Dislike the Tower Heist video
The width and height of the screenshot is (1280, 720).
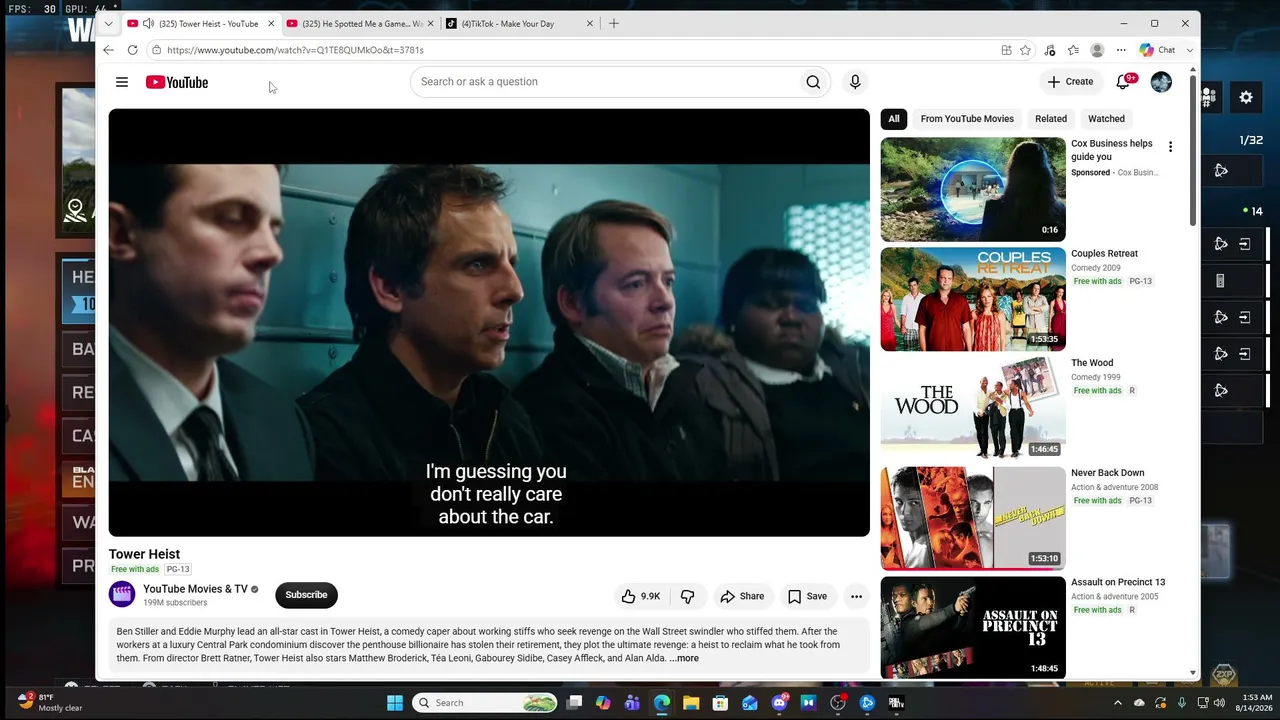click(x=687, y=596)
